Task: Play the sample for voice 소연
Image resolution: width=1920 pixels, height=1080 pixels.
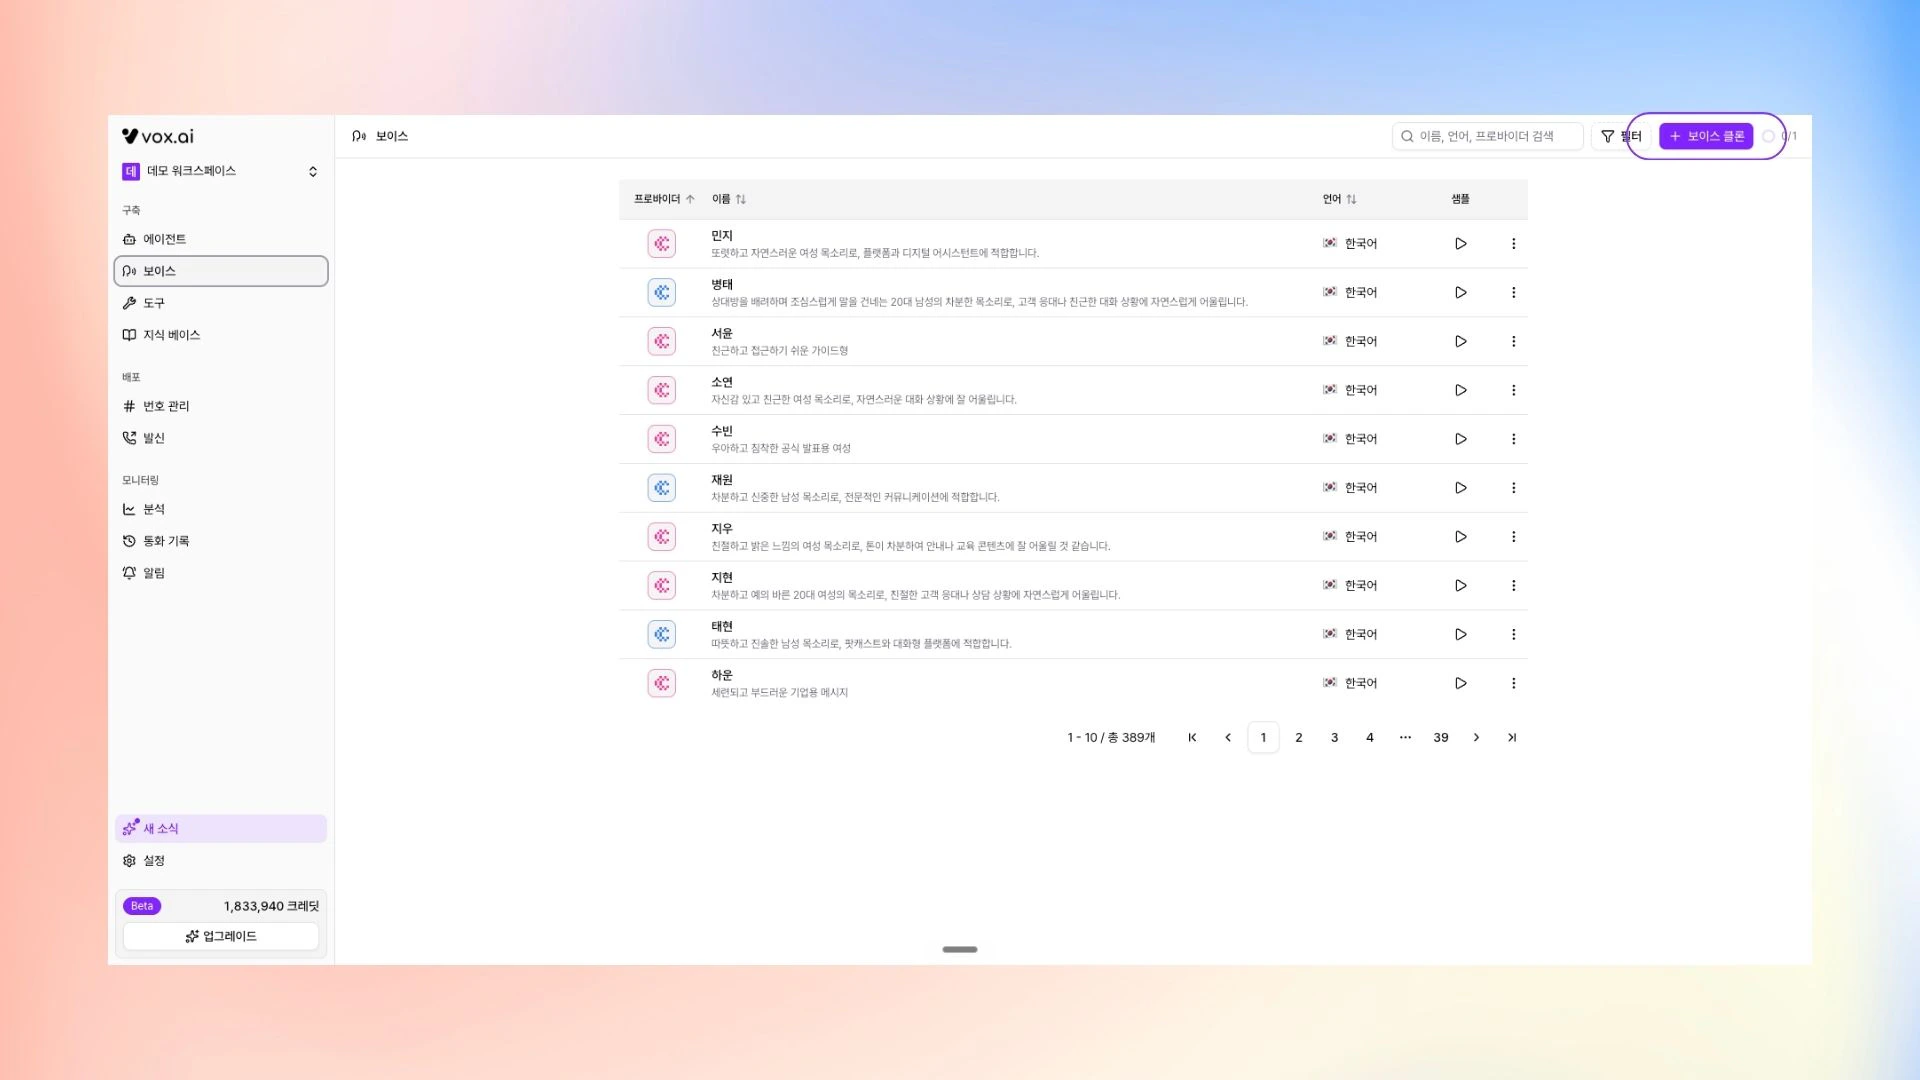Action: [1460, 391]
